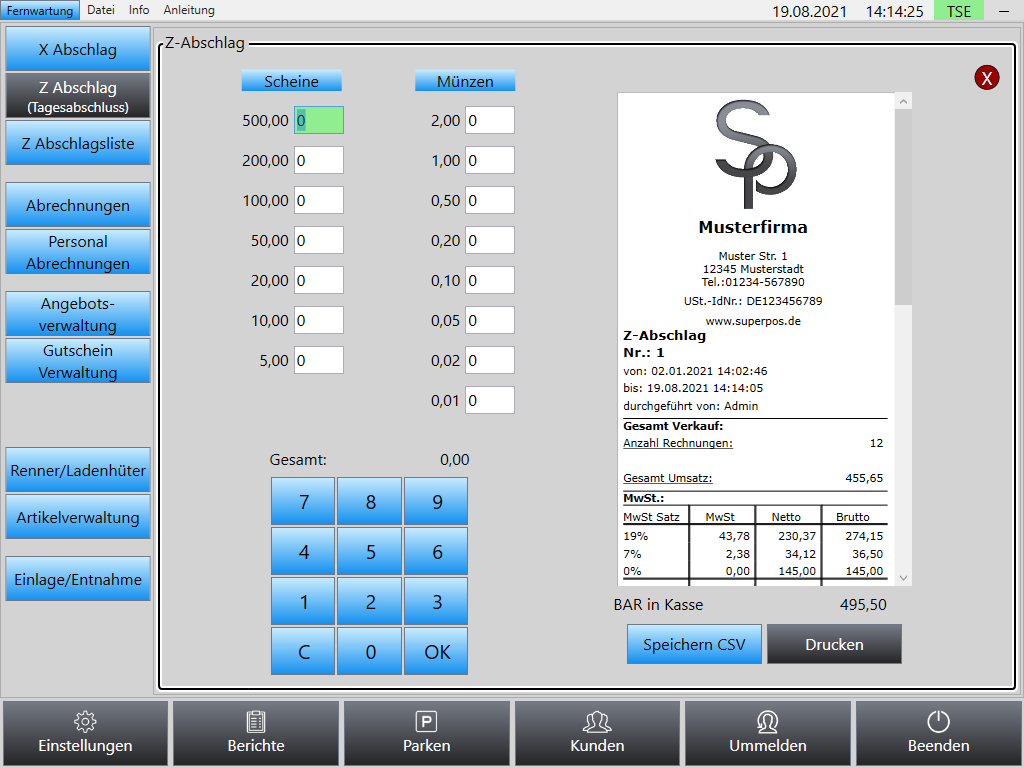Click the Fernwartung menu item
This screenshot has height=768, width=1024.
click(x=40, y=10)
